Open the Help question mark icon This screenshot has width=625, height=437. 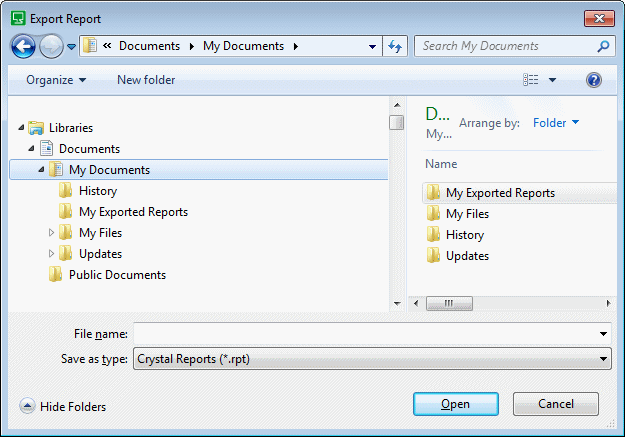click(594, 80)
